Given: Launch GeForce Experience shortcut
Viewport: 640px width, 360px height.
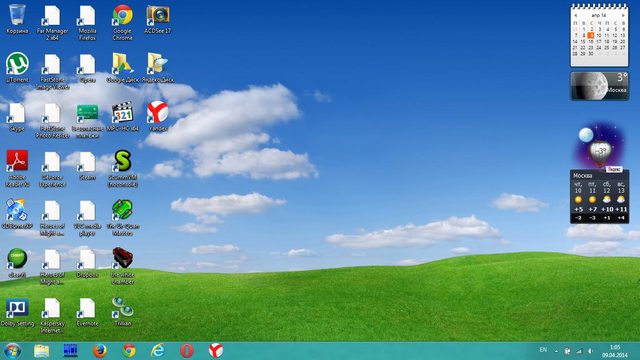Looking at the screenshot, I should click(x=52, y=169).
